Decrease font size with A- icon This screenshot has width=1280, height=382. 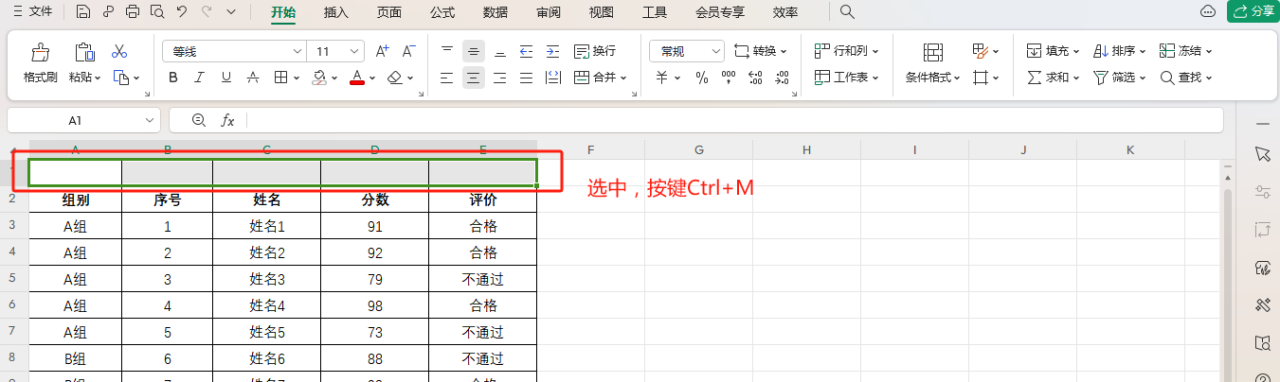click(408, 51)
